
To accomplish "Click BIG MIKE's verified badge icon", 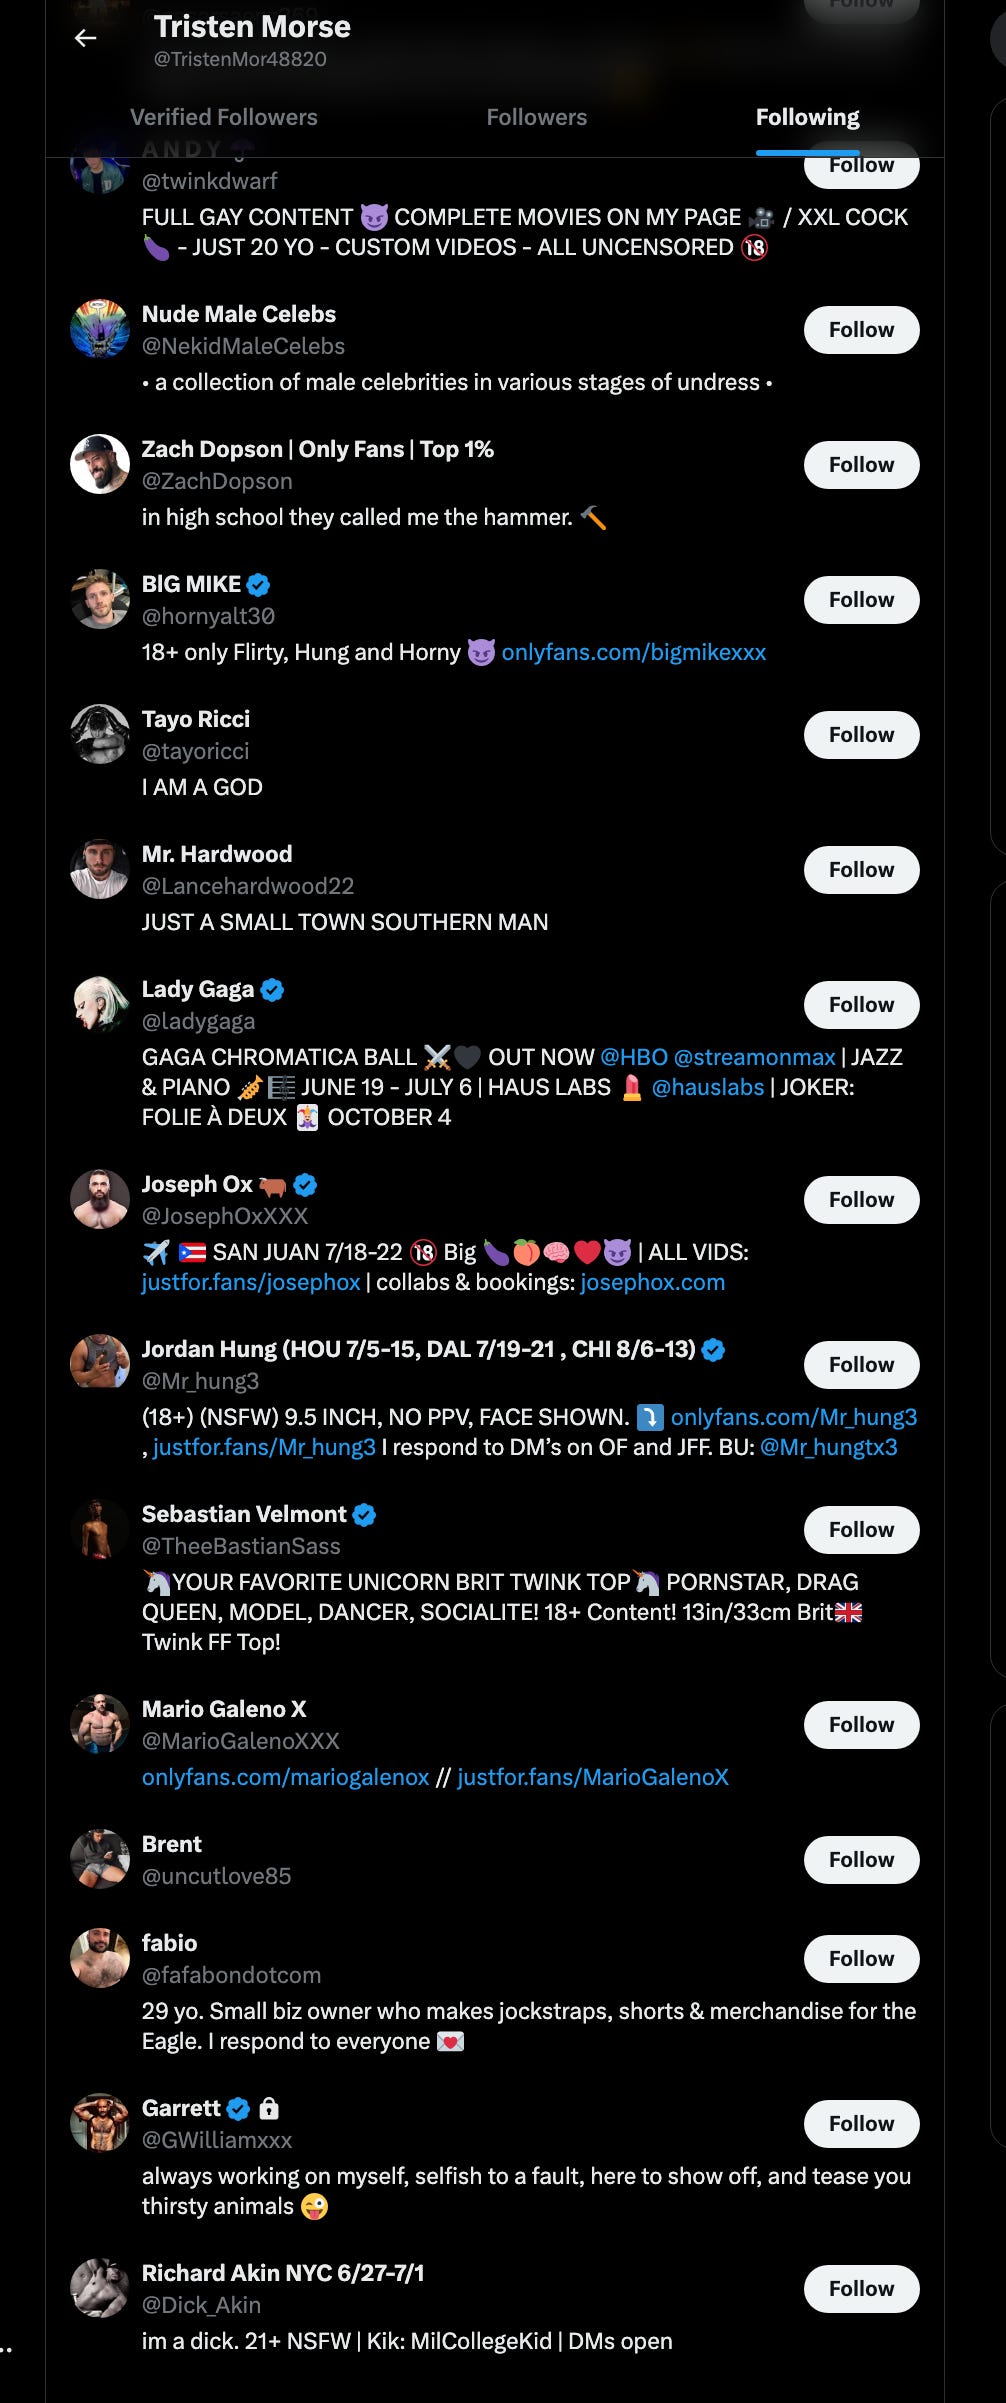I will pyautogui.click(x=259, y=585).
